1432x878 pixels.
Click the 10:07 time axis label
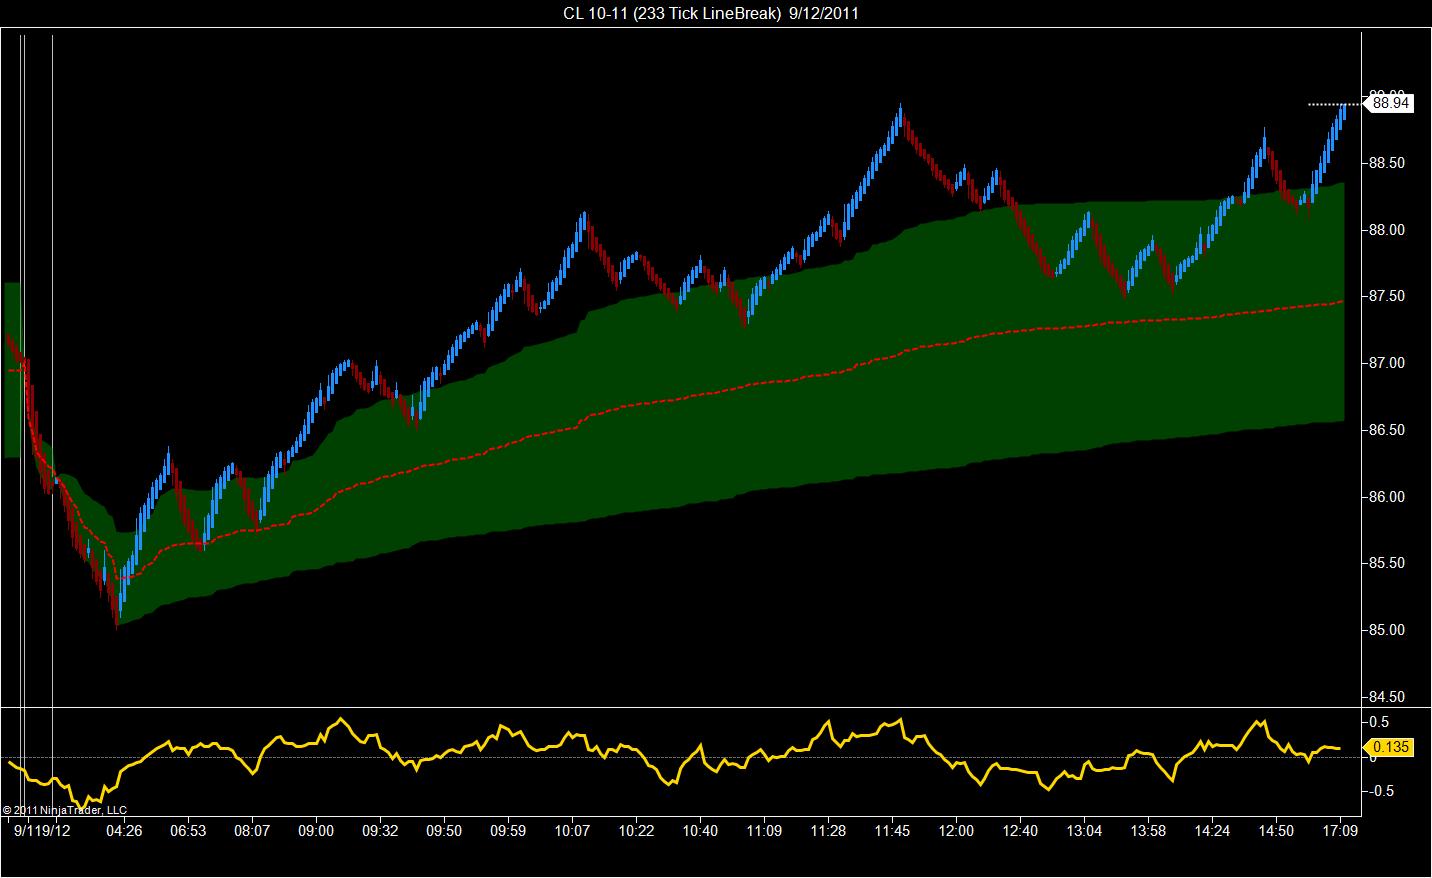click(572, 830)
